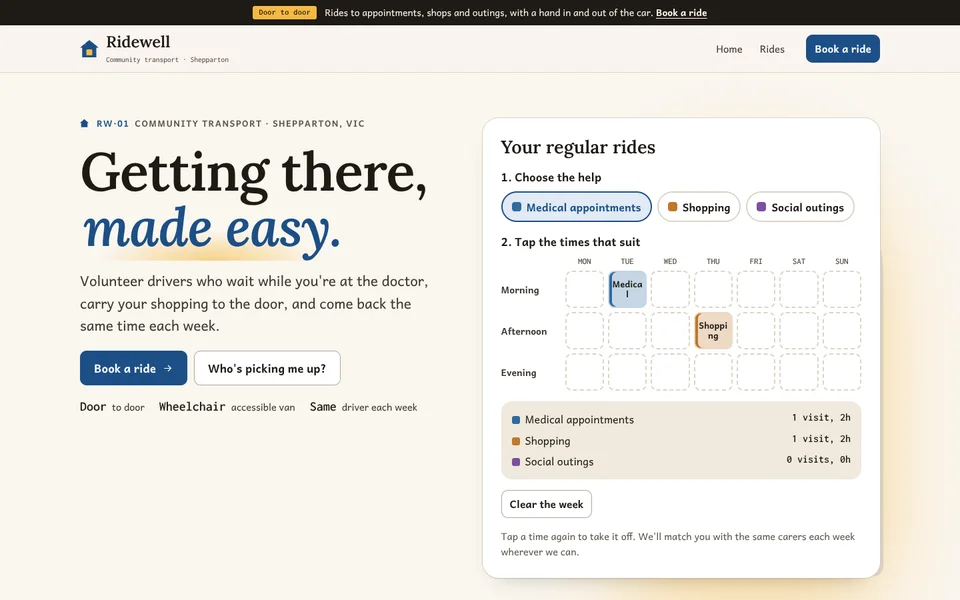Remove the Tuesday morning Medical slot
Image resolution: width=960 pixels, height=600 pixels.
pyautogui.click(x=627, y=290)
